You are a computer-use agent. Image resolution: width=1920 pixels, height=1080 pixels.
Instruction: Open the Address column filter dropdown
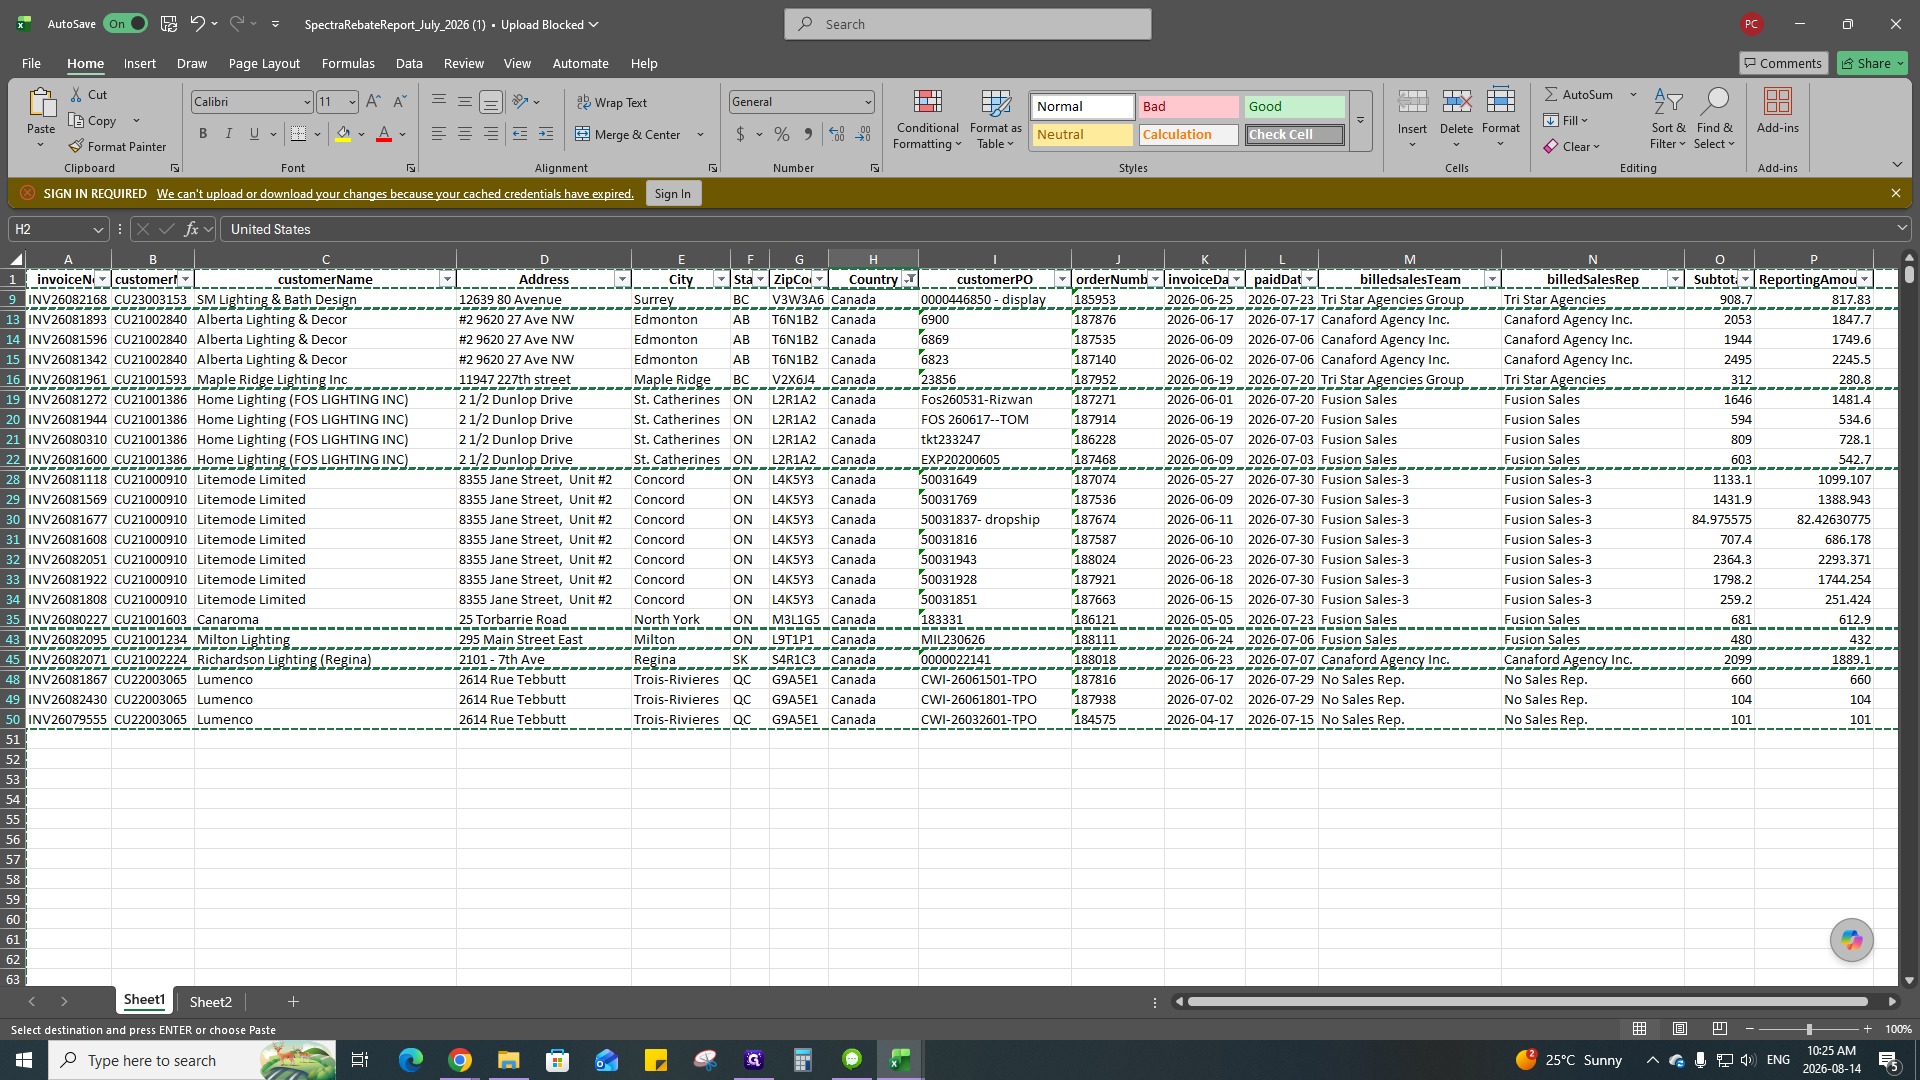[622, 279]
